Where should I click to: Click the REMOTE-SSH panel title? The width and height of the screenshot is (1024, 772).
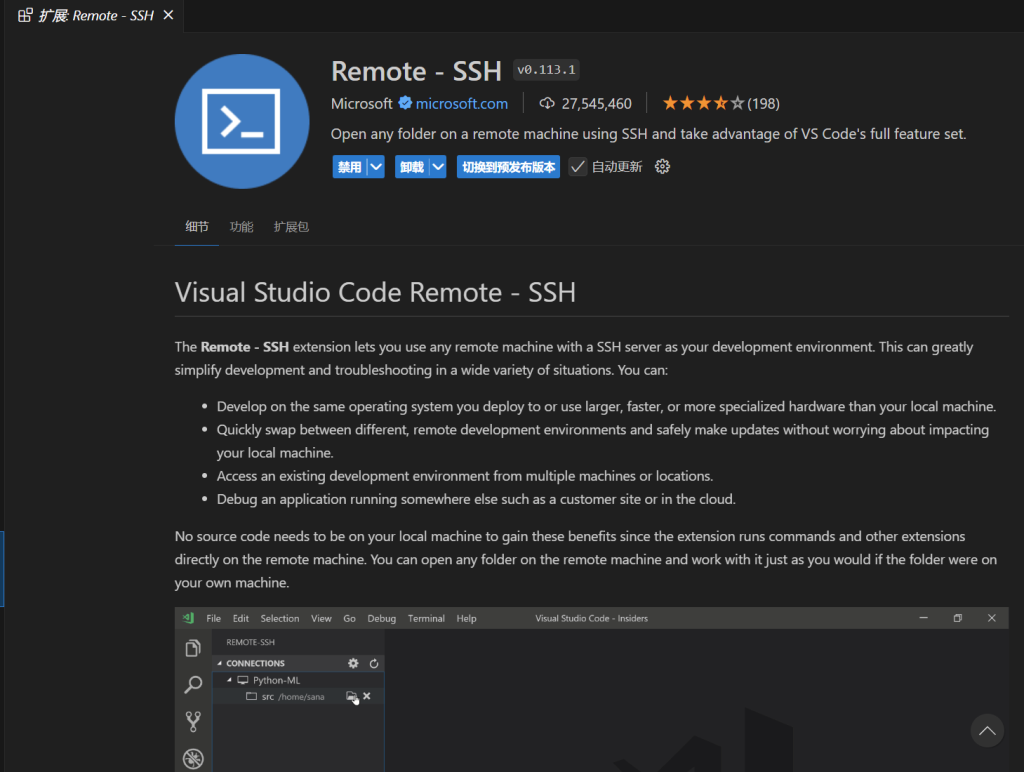pyautogui.click(x=250, y=642)
